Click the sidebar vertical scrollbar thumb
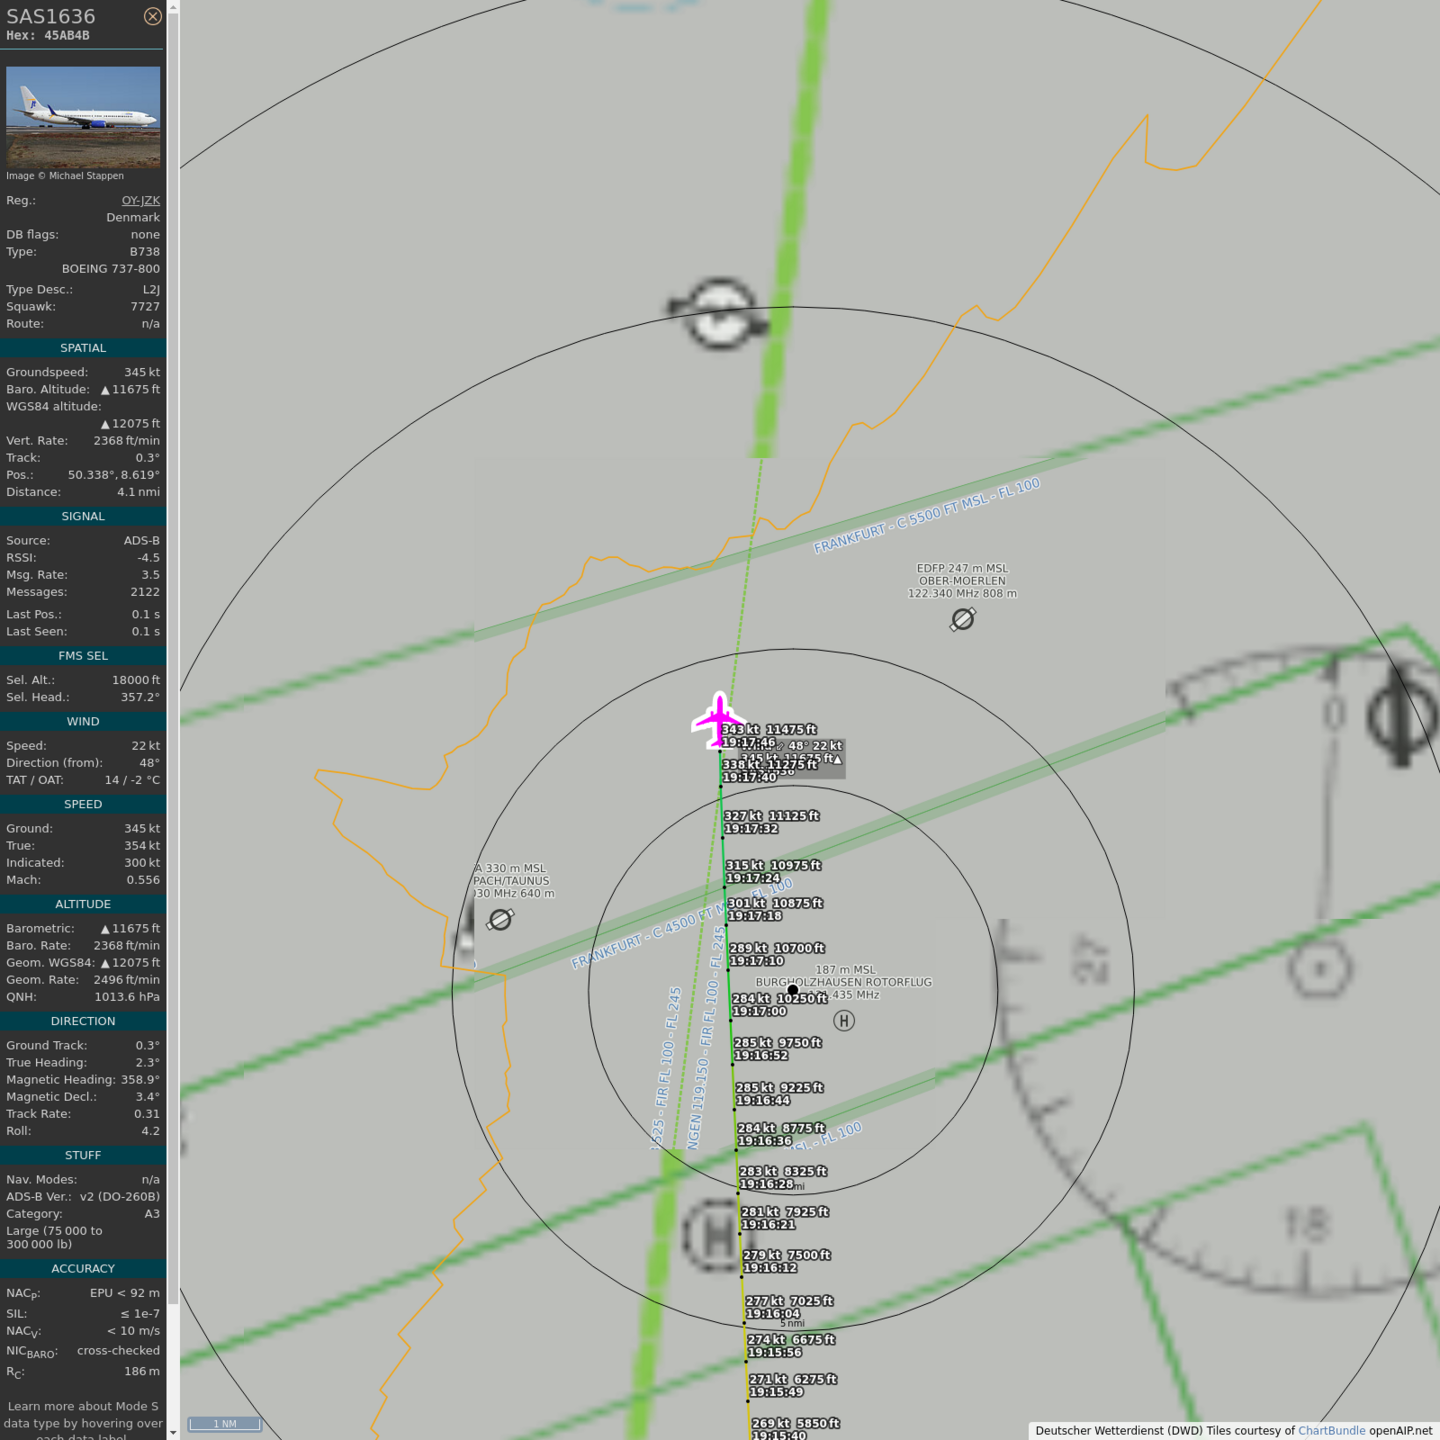 pos(173,650)
